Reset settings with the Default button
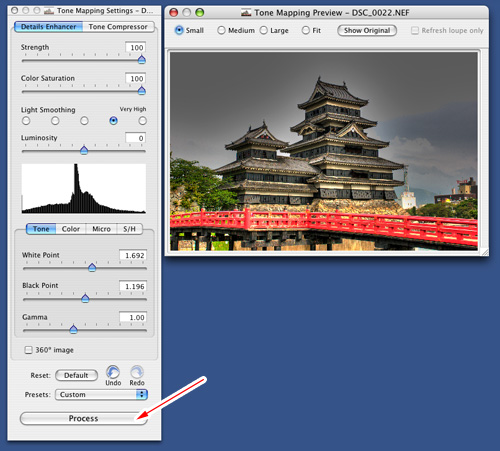This screenshot has width=500, height=451. tap(76, 375)
